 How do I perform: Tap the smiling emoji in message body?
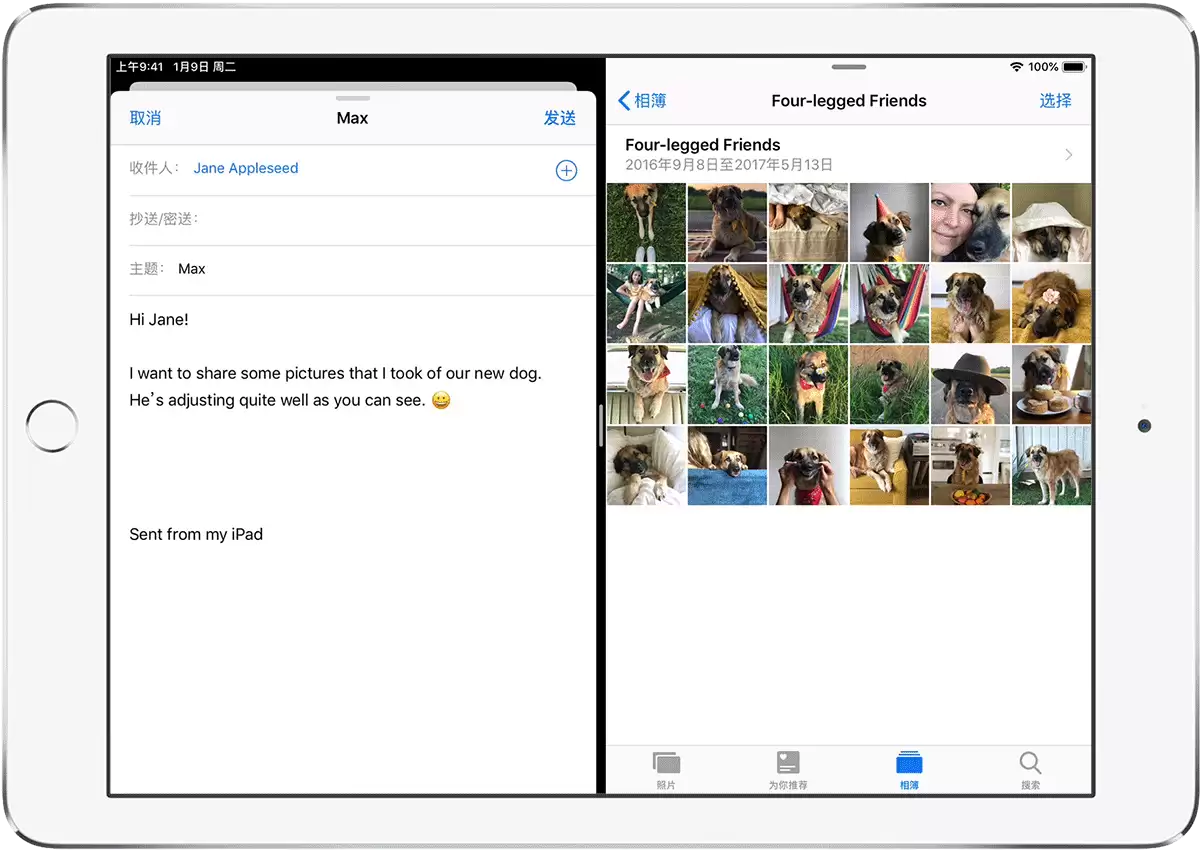[441, 400]
